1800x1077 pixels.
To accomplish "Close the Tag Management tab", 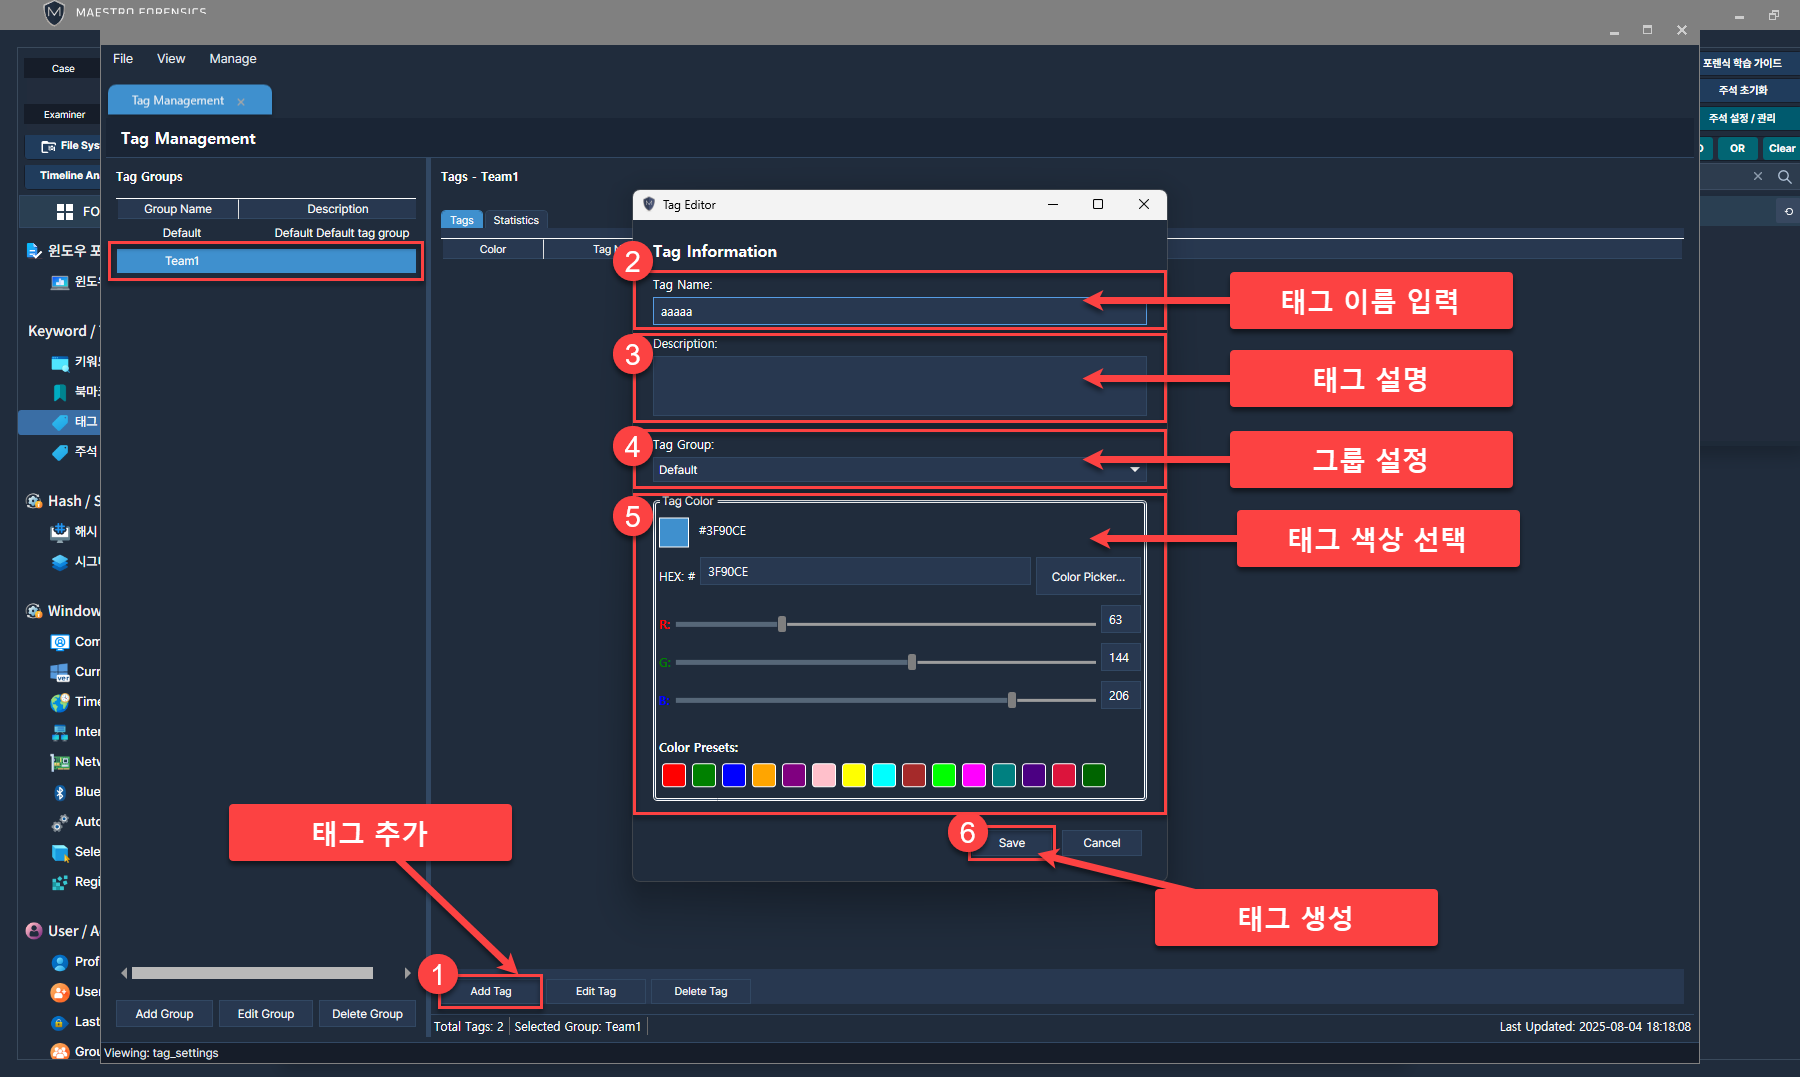I will pos(241,102).
